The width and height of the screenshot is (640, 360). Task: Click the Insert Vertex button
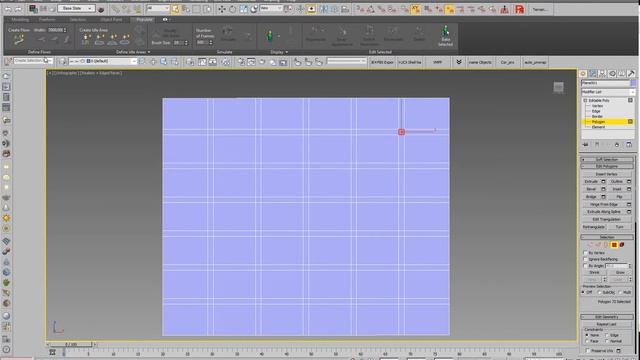point(607,174)
